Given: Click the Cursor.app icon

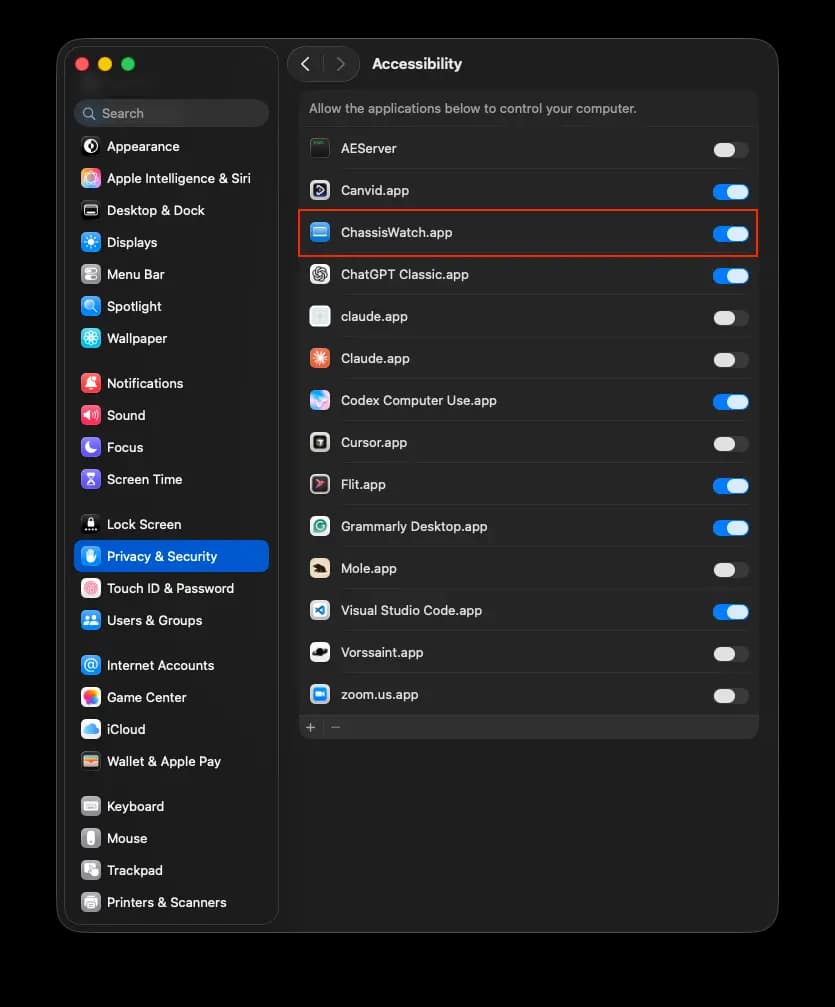Looking at the screenshot, I should (x=320, y=442).
